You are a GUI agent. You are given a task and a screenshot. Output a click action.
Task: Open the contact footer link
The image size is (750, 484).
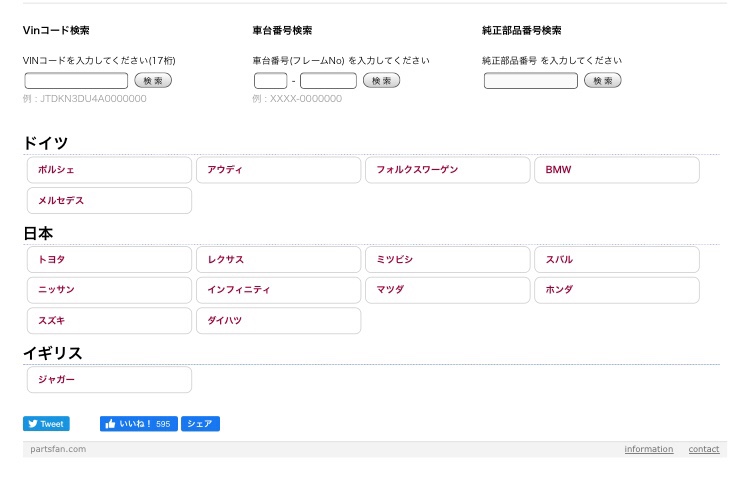point(704,449)
